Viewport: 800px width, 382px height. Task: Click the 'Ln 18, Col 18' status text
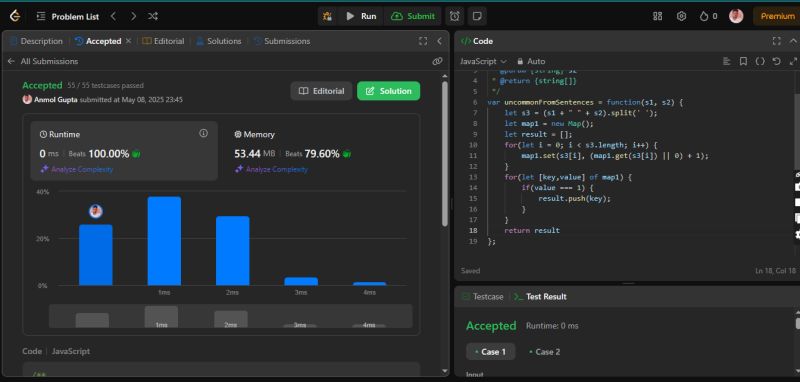pos(775,271)
